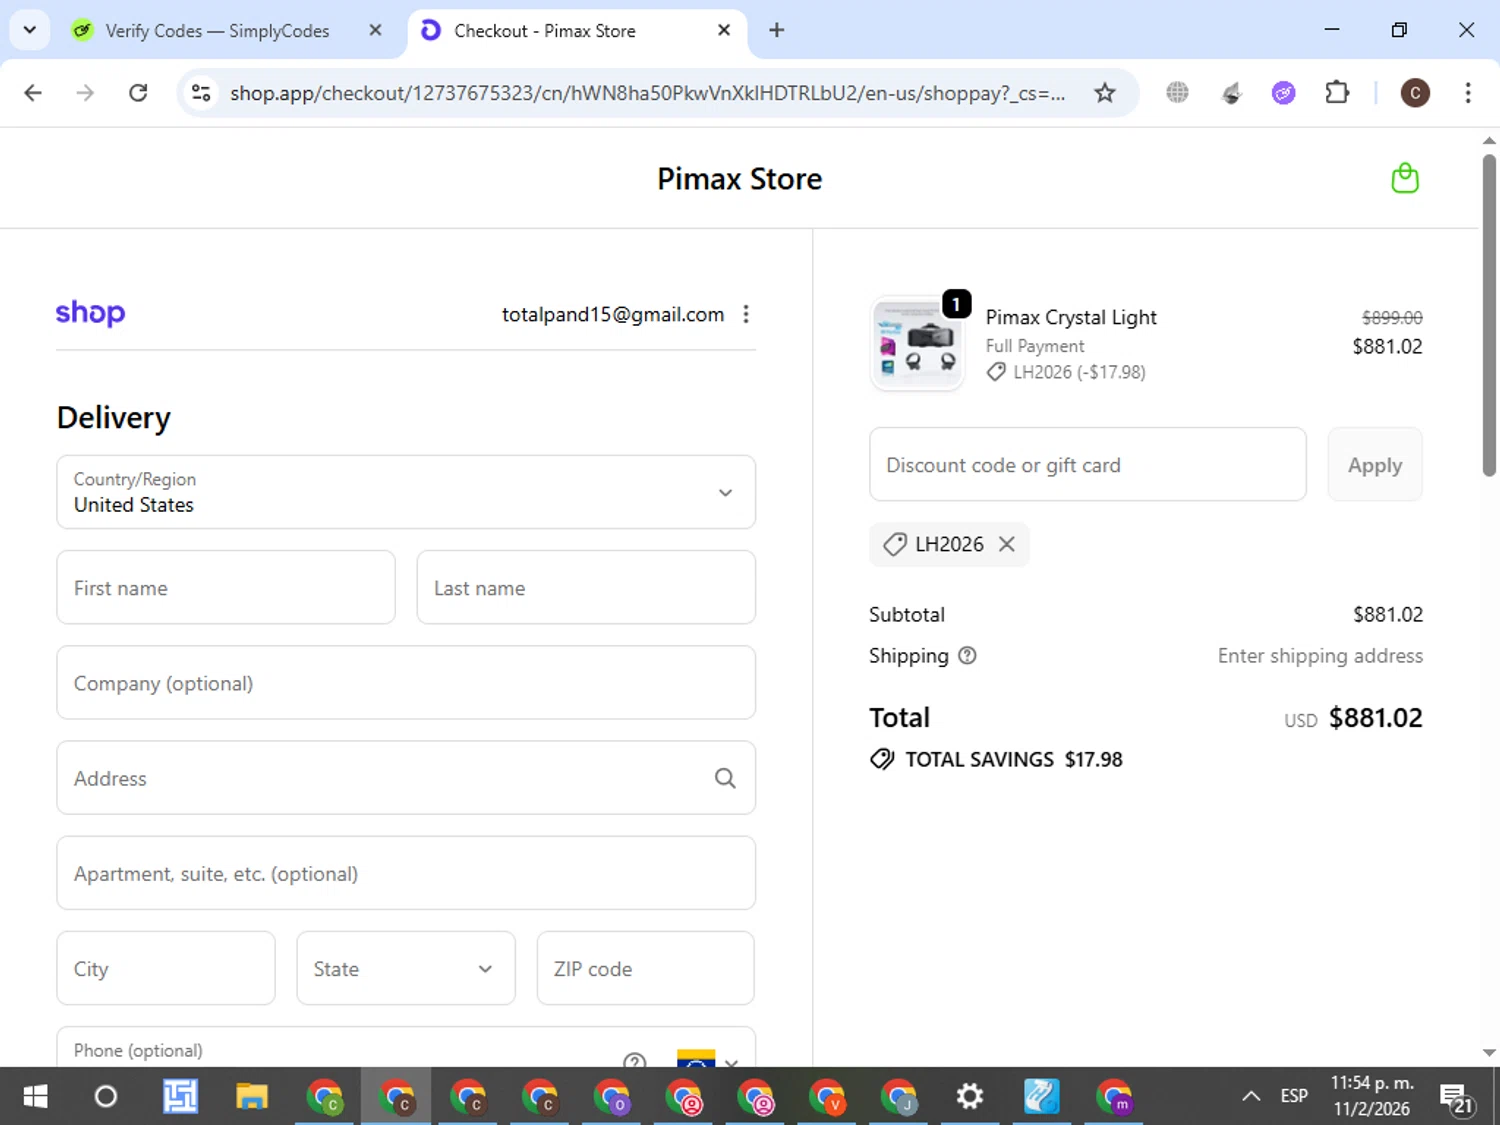
Task: Click the search magnifier in Address field
Action: 725,778
